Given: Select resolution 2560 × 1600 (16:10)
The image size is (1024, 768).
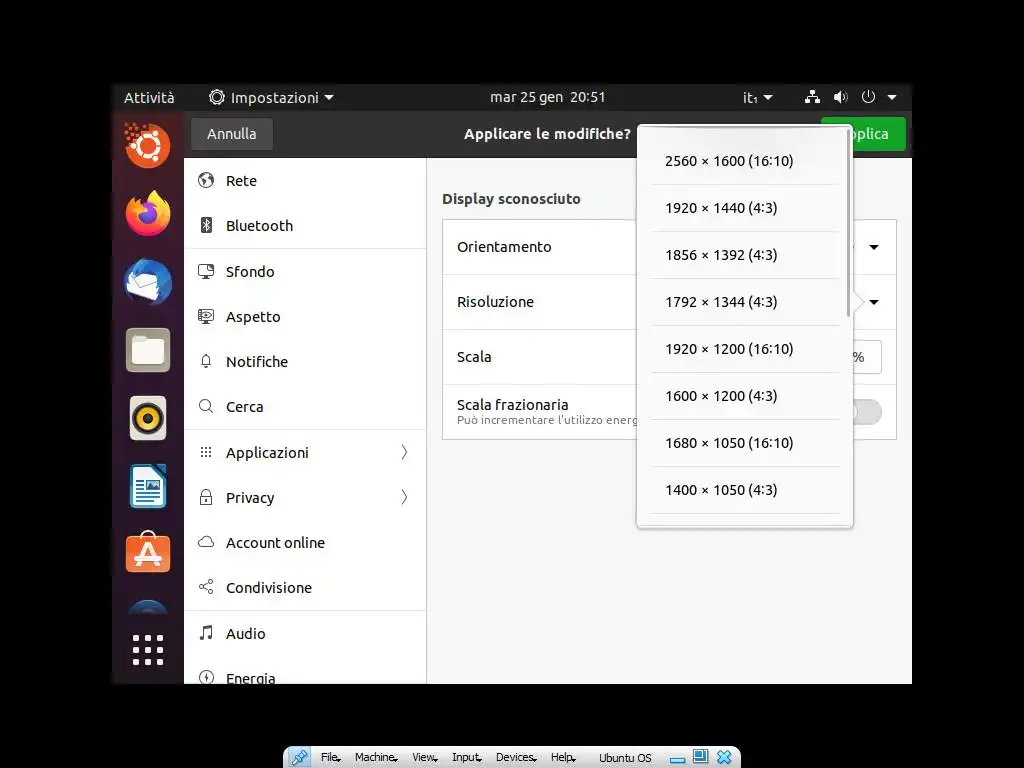Looking at the screenshot, I should (745, 161).
